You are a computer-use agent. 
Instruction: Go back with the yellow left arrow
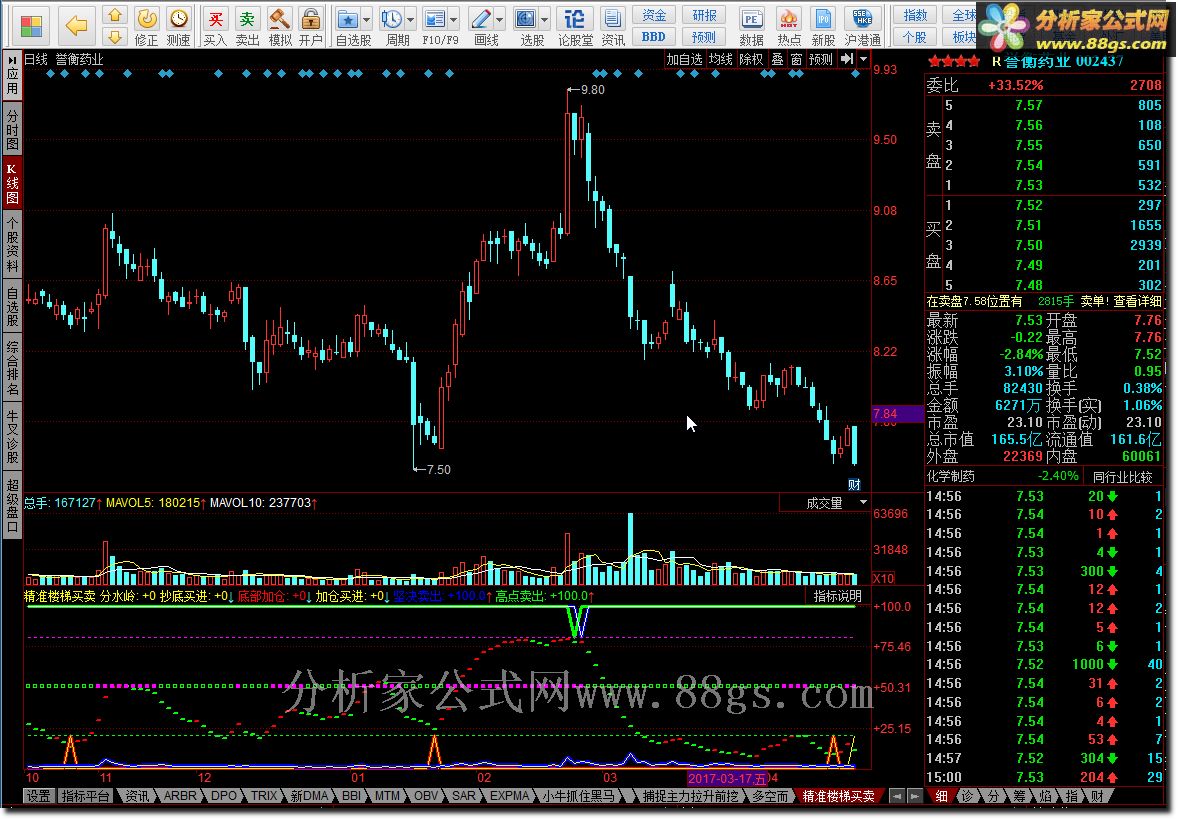coord(77,26)
